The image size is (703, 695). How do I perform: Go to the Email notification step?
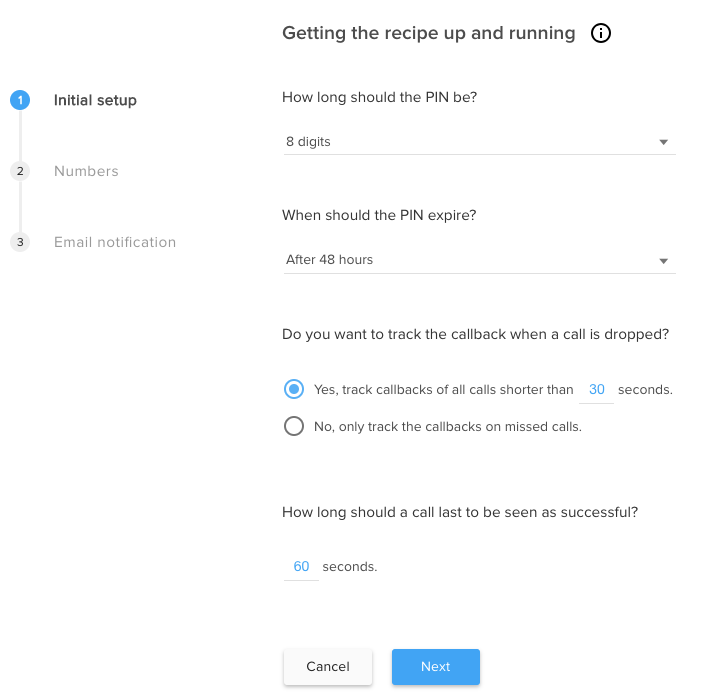tap(115, 242)
